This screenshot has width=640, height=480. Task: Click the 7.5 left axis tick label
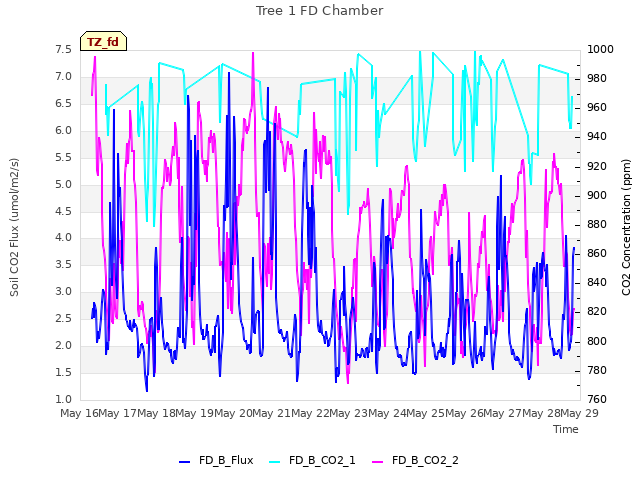pyautogui.click(x=63, y=49)
